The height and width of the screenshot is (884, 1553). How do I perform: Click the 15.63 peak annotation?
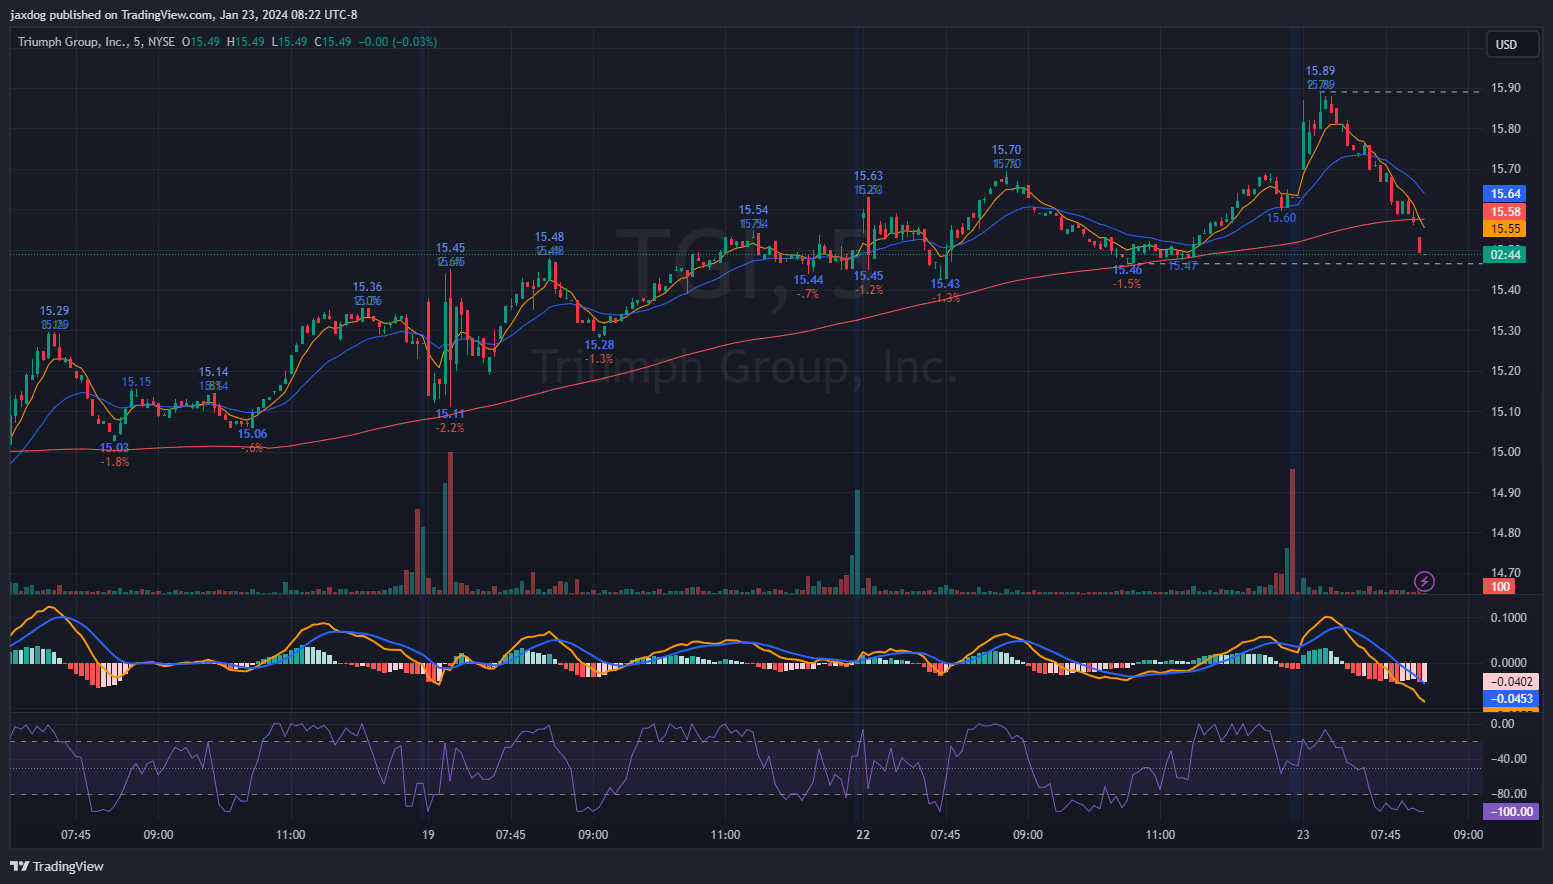click(x=868, y=176)
